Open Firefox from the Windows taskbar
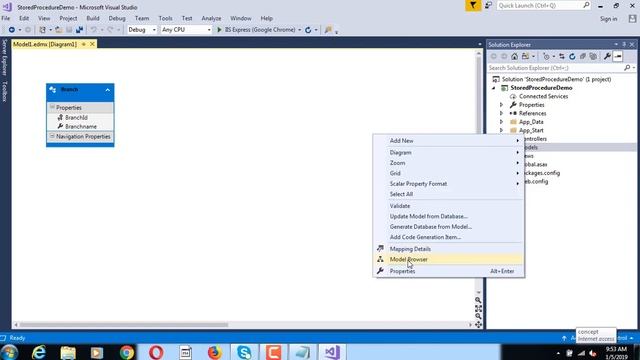Viewport: 640px width, 360px height. click(215, 352)
